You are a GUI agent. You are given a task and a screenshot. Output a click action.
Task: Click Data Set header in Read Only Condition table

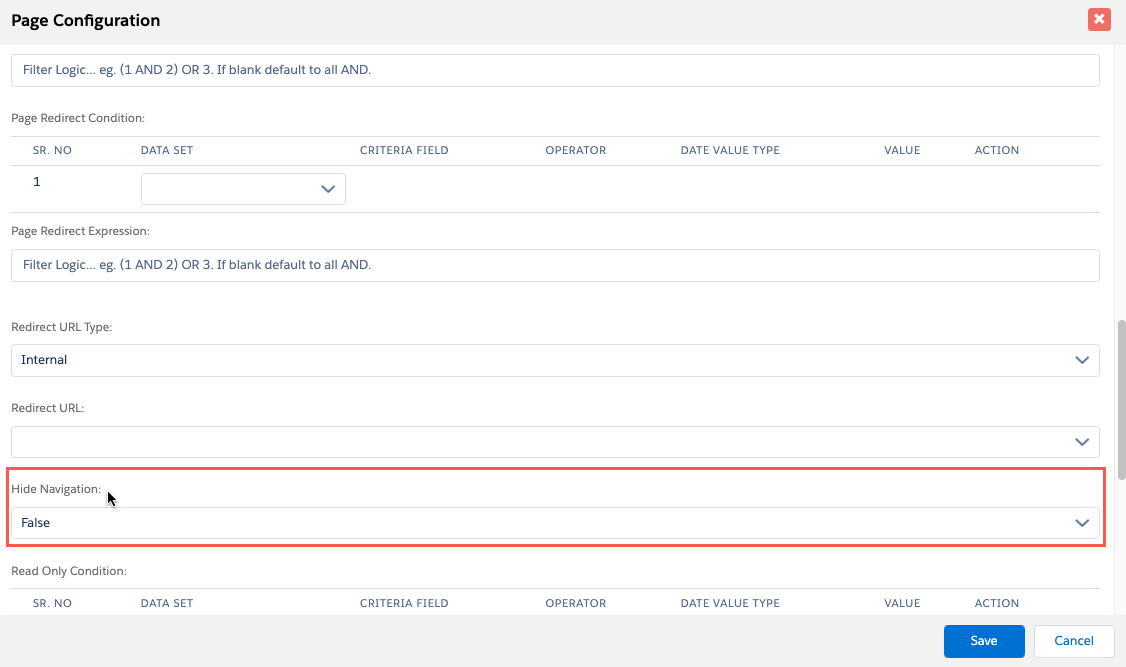167,603
